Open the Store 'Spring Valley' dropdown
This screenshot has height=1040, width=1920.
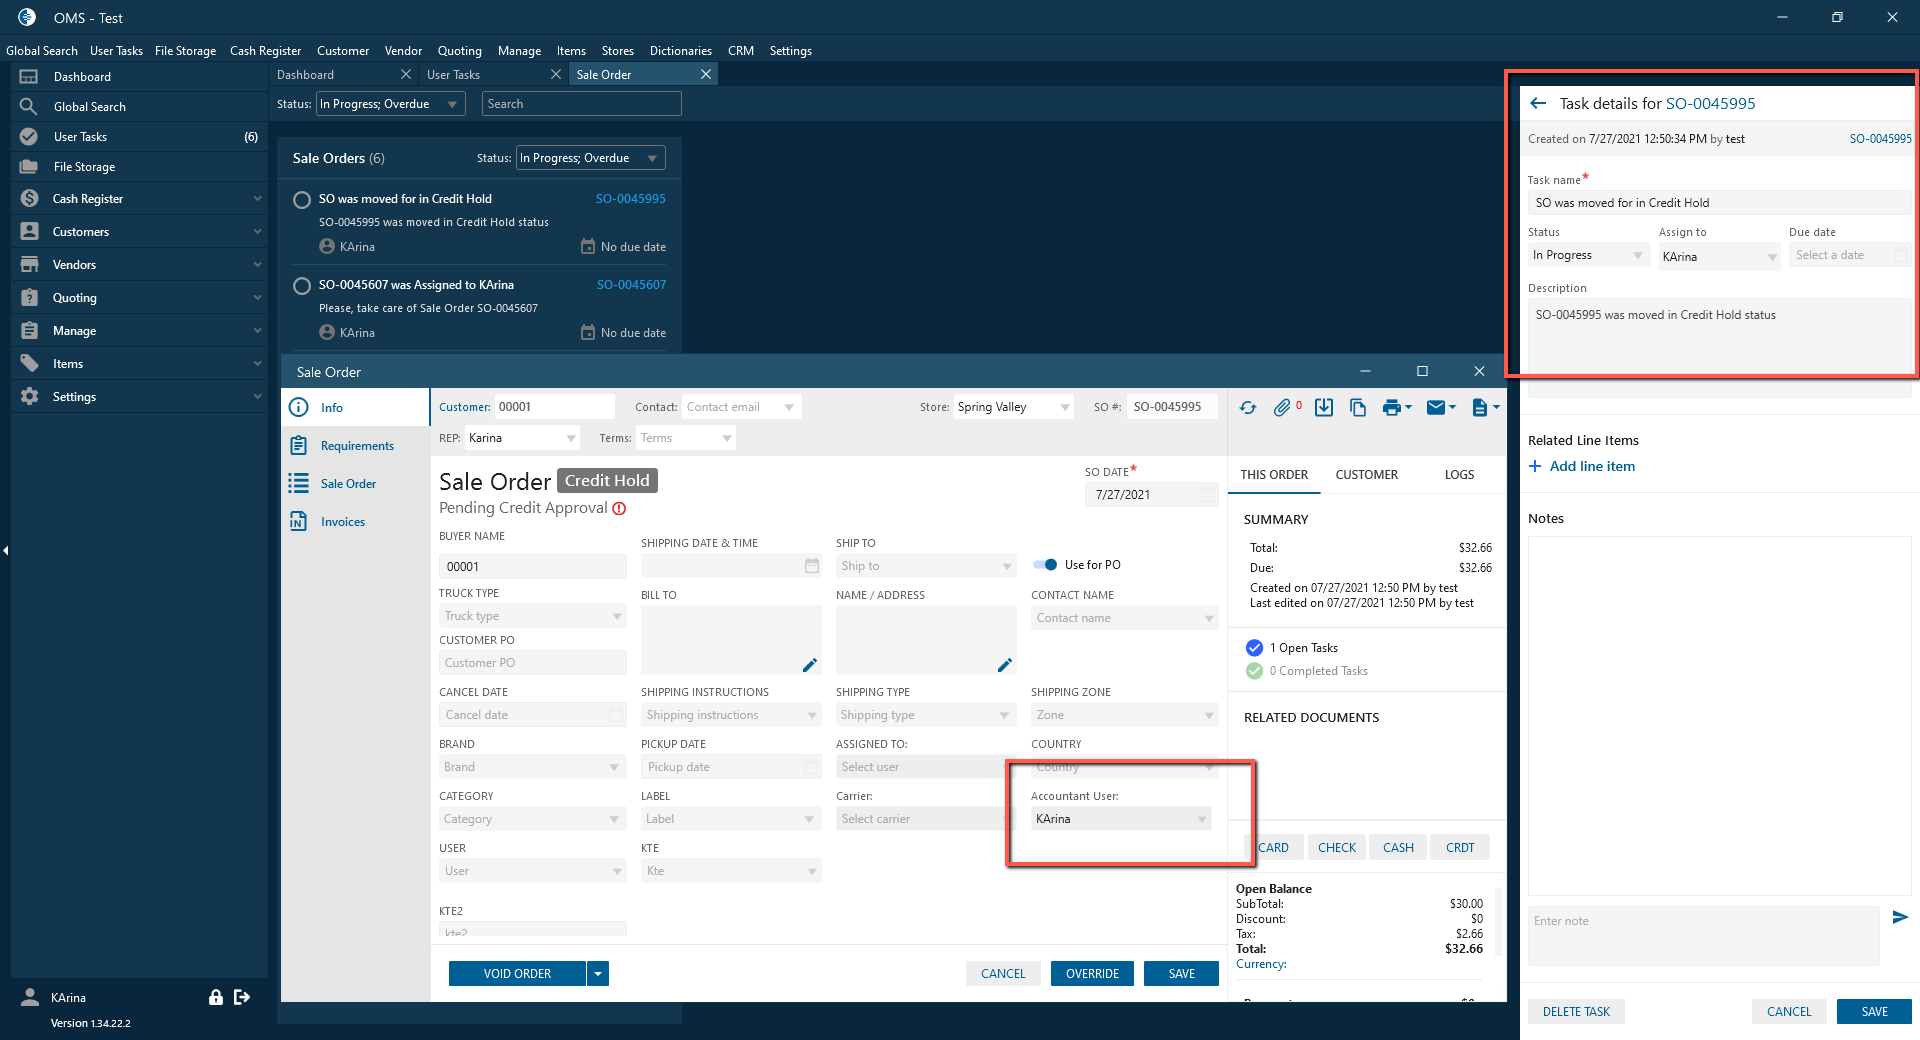click(1013, 407)
